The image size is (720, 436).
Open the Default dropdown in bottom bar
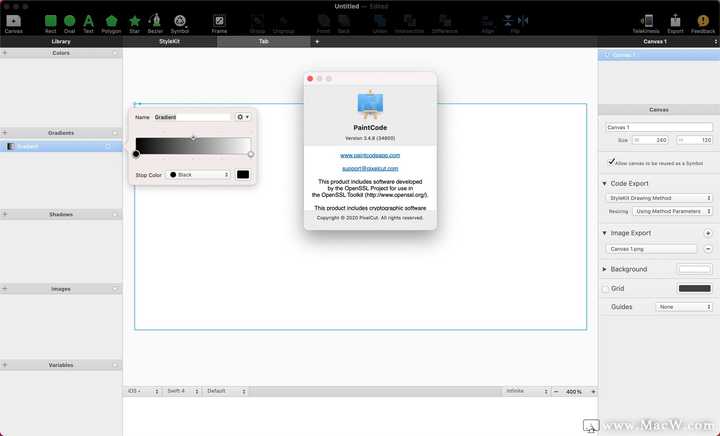(x=226, y=391)
